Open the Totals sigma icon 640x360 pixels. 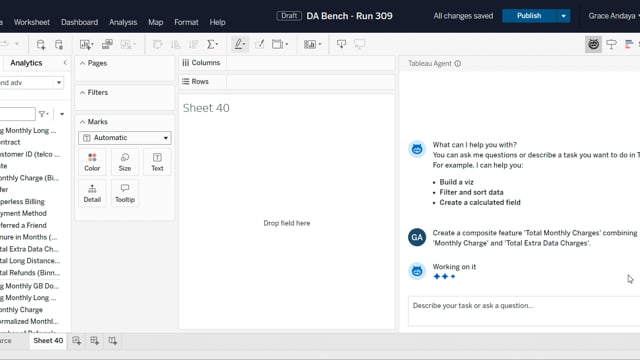(x=212, y=44)
